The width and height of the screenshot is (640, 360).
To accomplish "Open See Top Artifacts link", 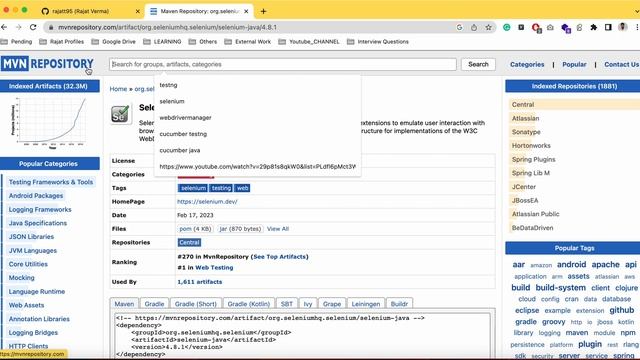I will (x=280, y=257).
